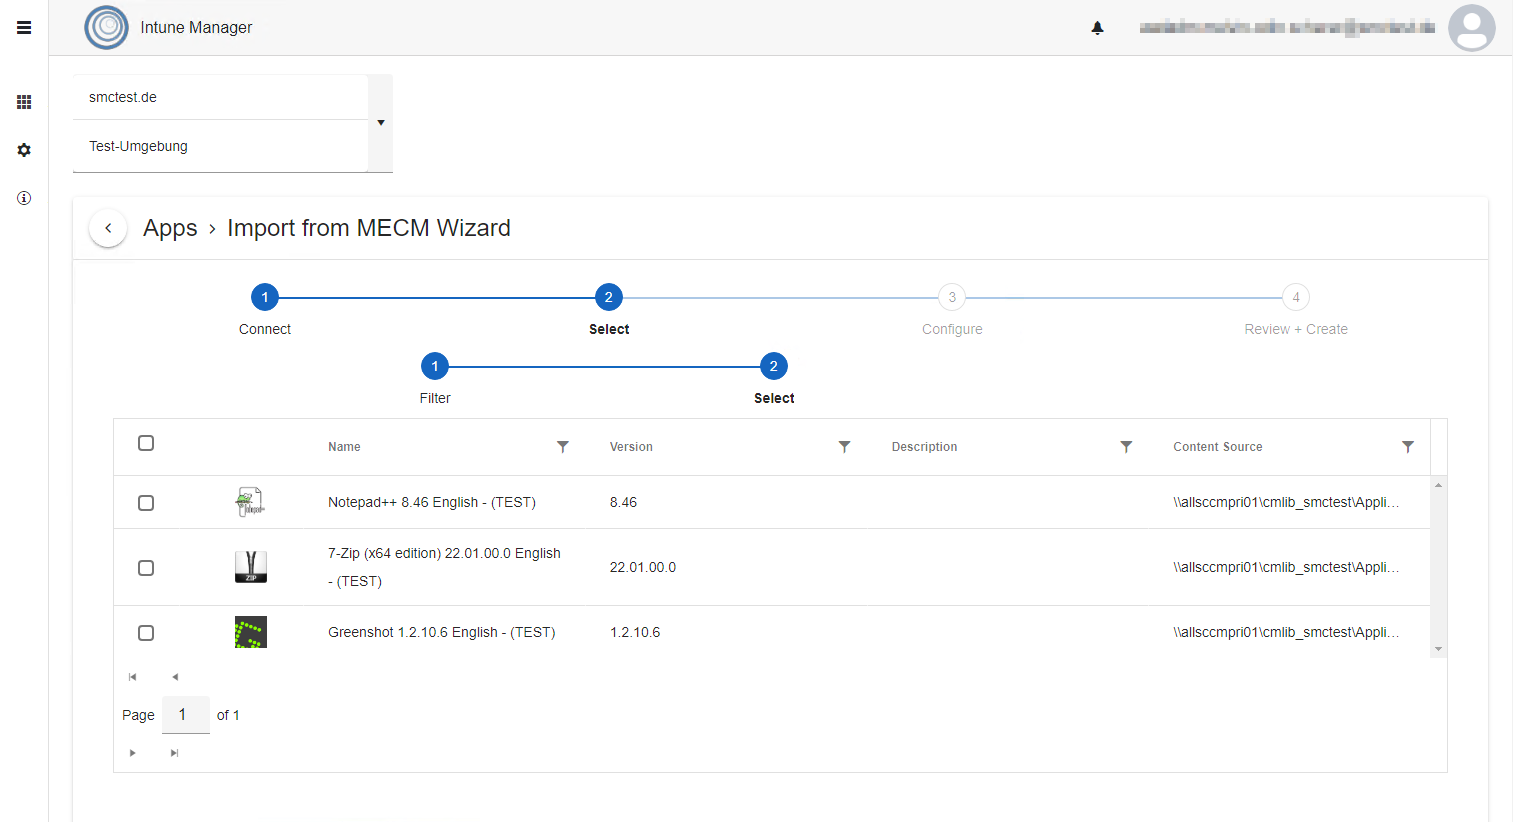Click the Notepad++ app icon
Screen dimensions: 1513x822
[250, 502]
